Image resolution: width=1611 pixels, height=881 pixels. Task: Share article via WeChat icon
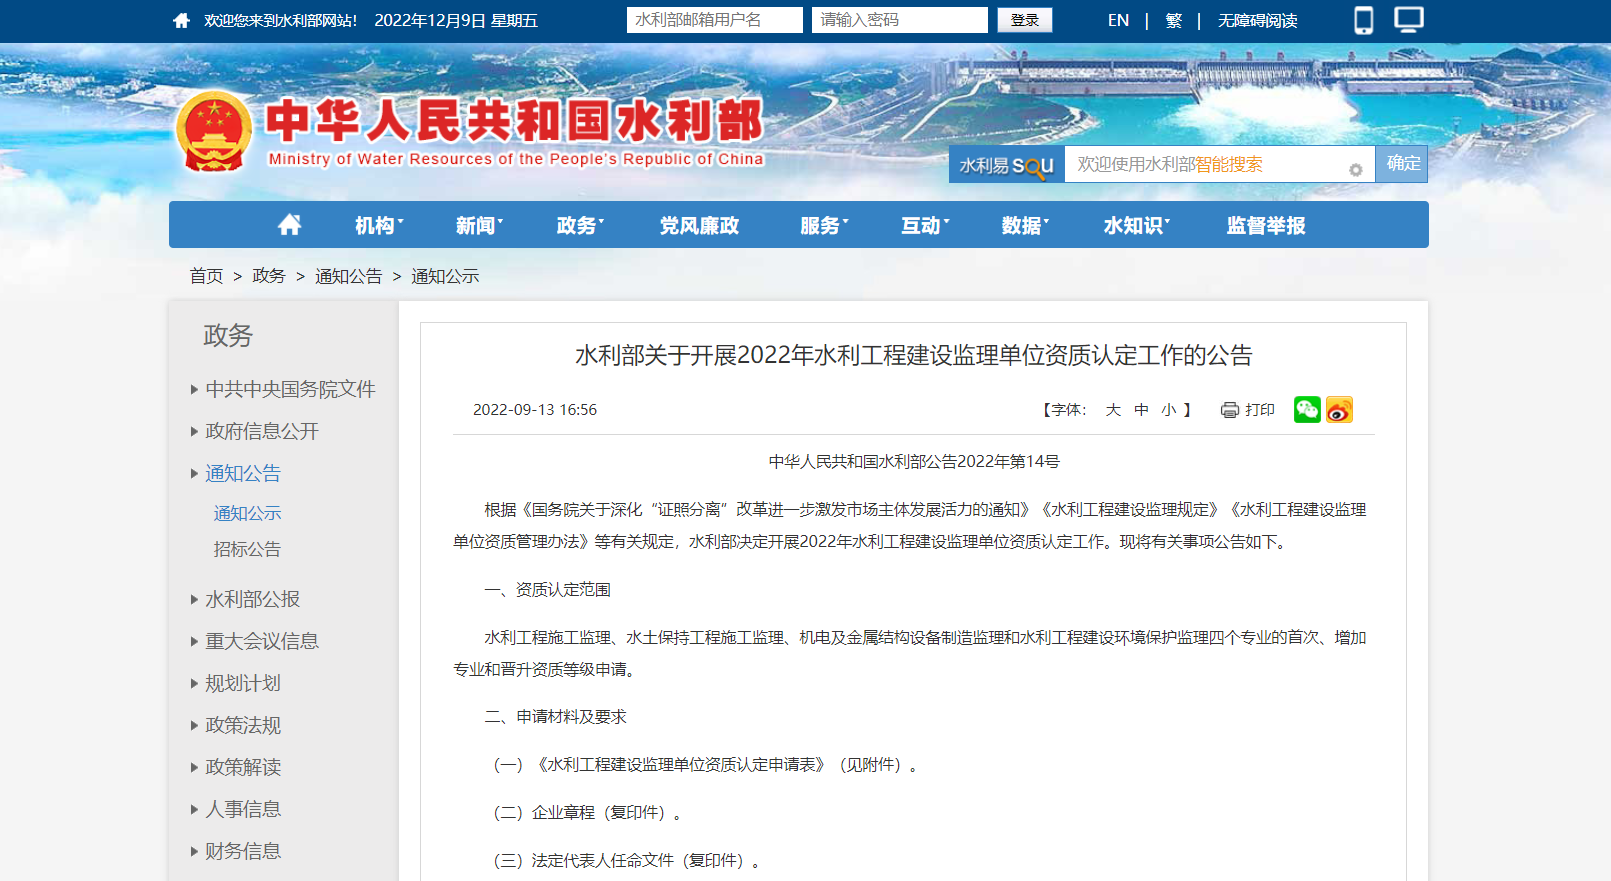[x=1307, y=410]
